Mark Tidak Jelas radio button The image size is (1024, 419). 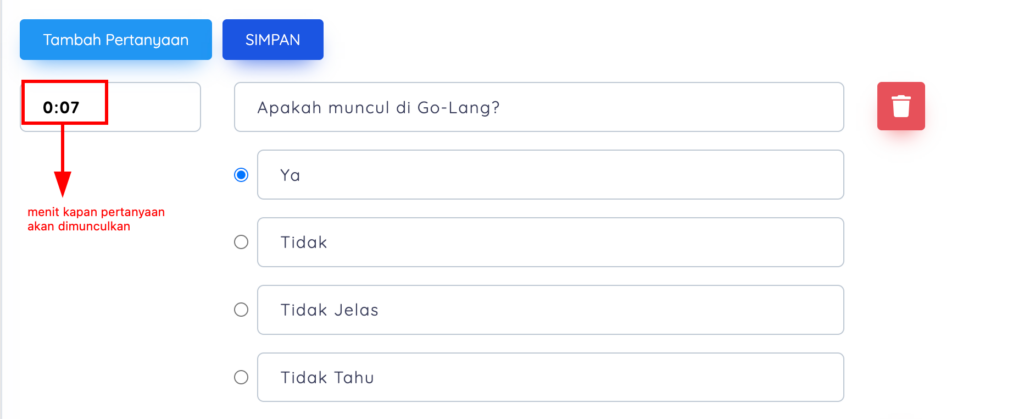241,310
